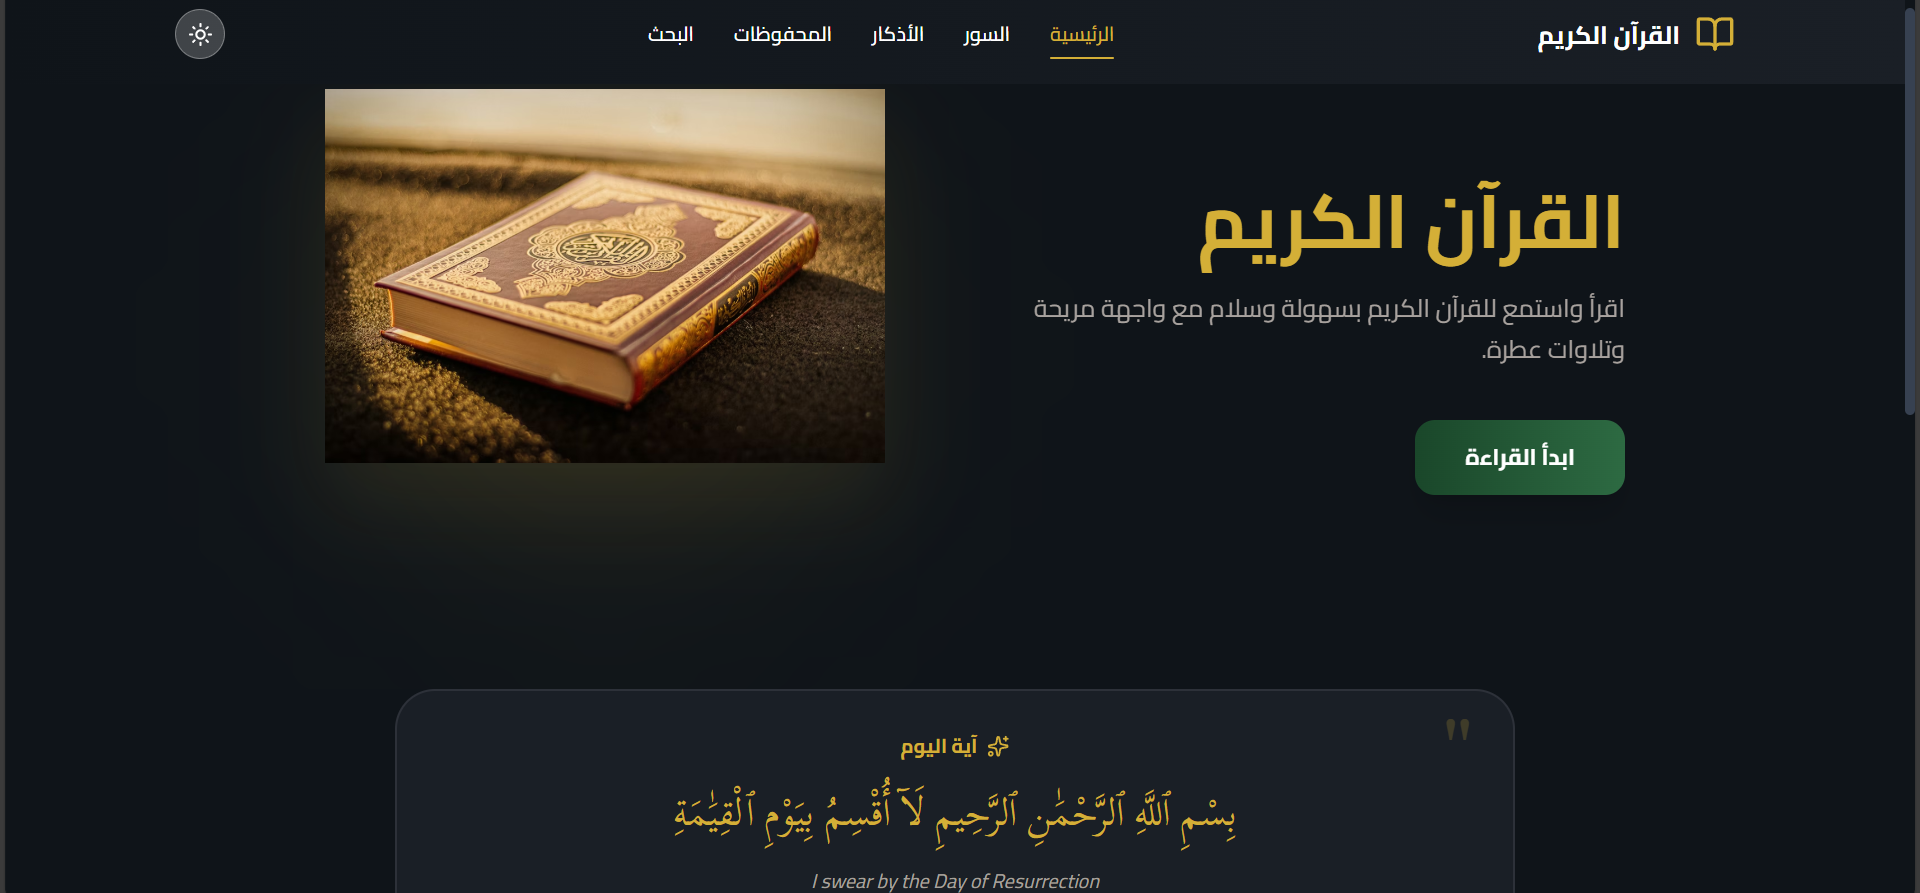Switch to the الرئيسية home tab
The width and height of the screenshot is (1920, 893).
coord(1081,35)
